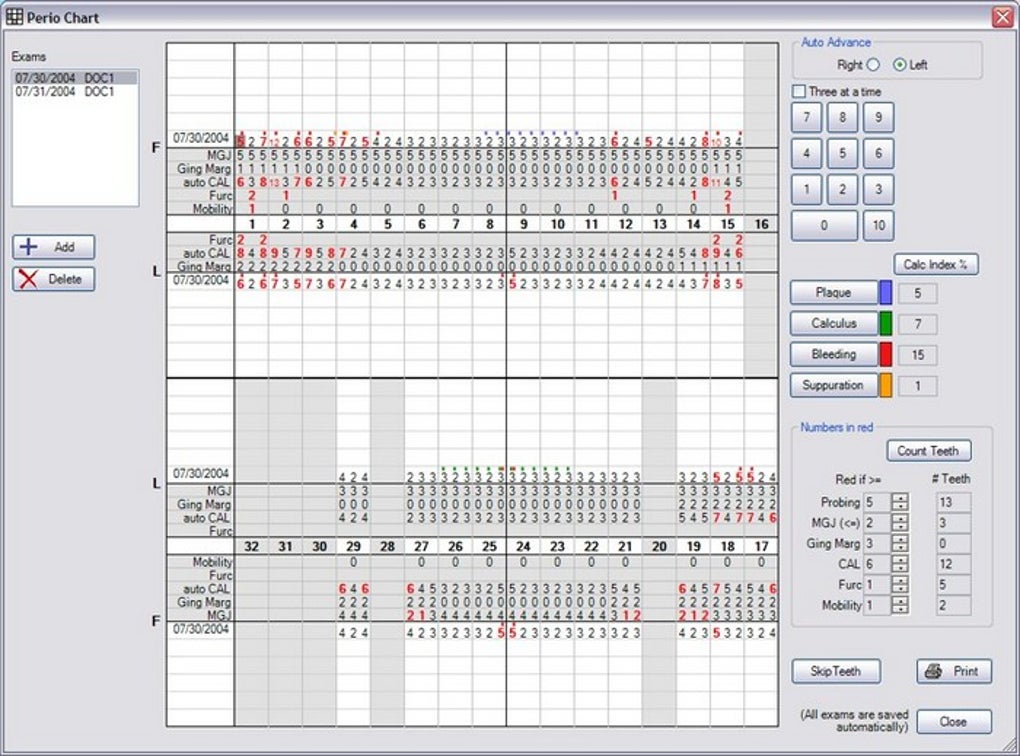Viewport: 1020px width, 756px height.
Task: Click the Calculus button
Action: pos(834,323)
